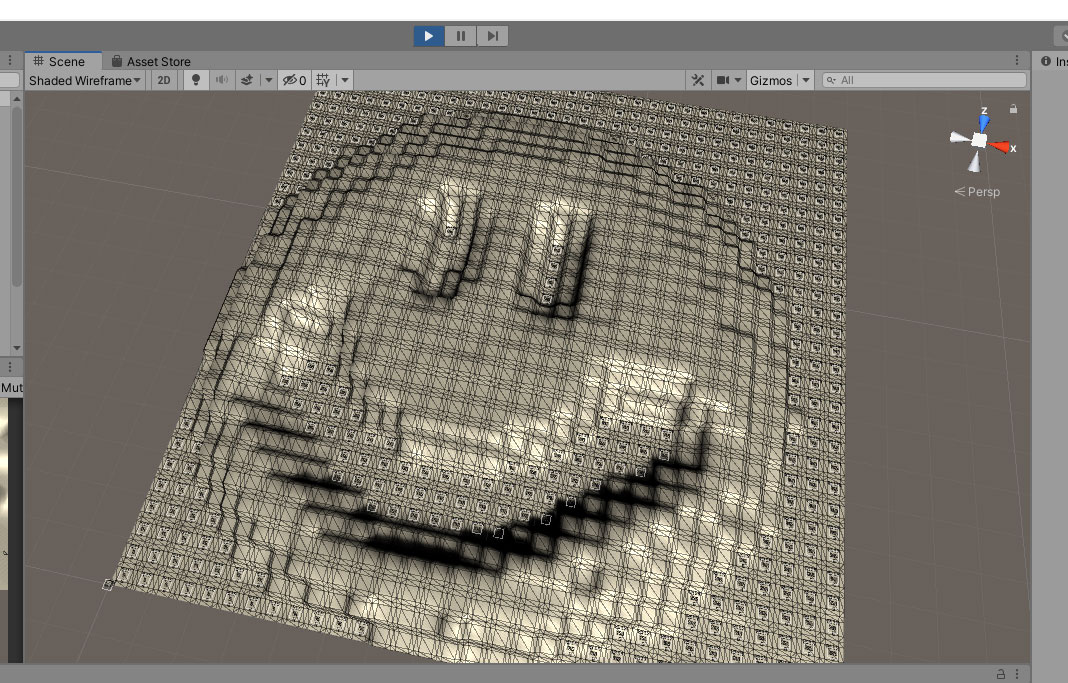The width and height of the screenshot is (1068, 683).
Task: Open the Asset Store tab
Action: pyautogui.click(x=151, y=61)
